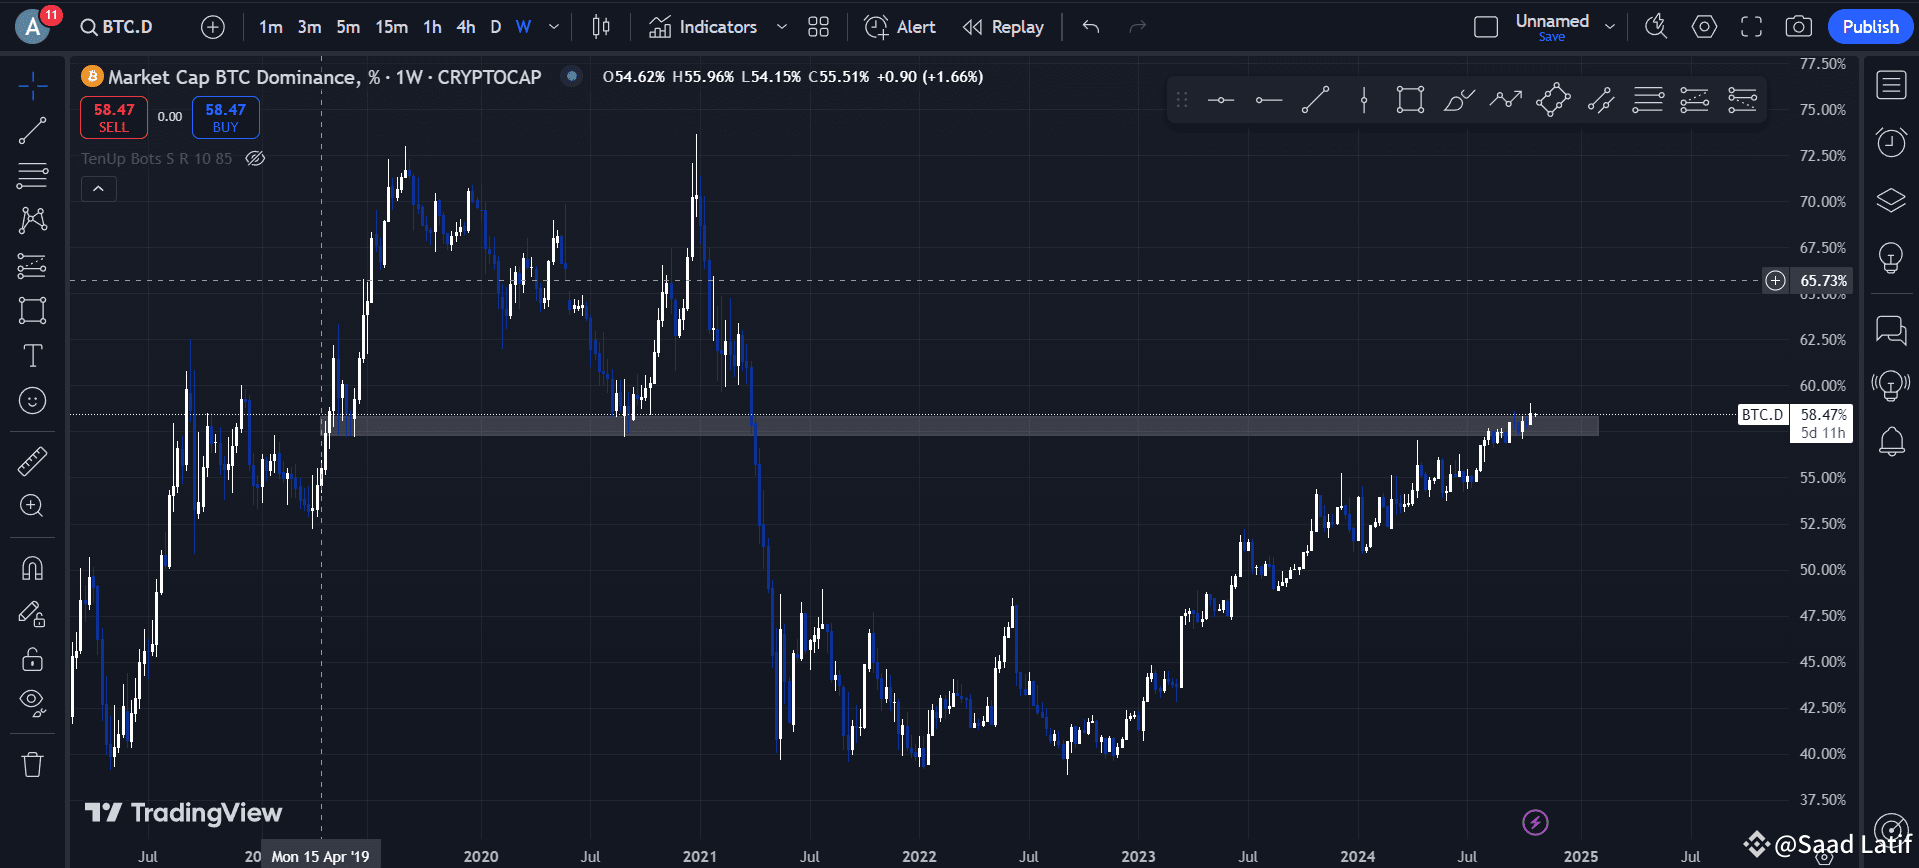Toggle stay in drawing mode pencil-lock
The width and height of the screenshot is (1919, 868).
(x=33, y=614)
